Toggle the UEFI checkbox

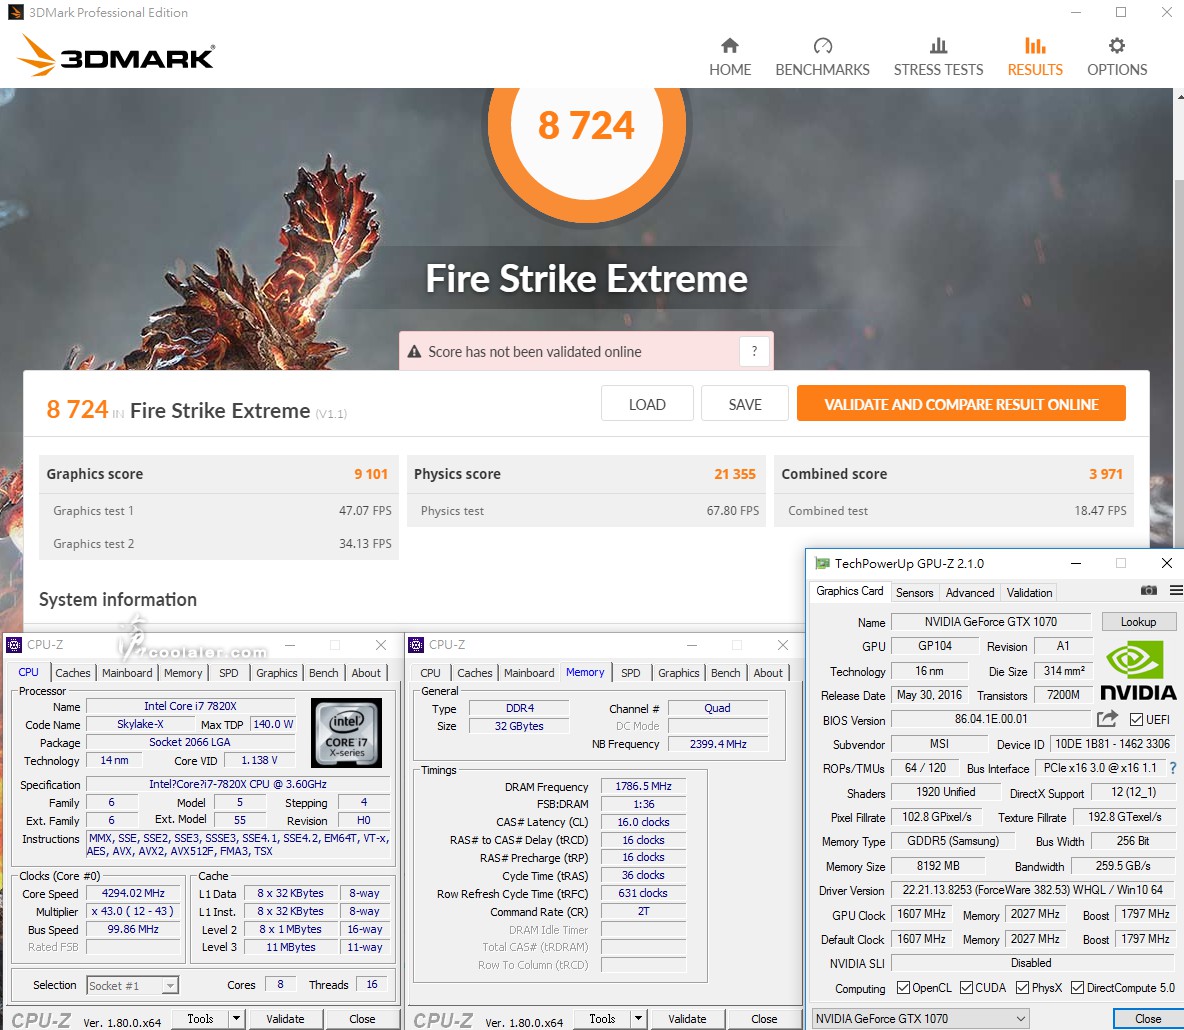point(1136,720)
